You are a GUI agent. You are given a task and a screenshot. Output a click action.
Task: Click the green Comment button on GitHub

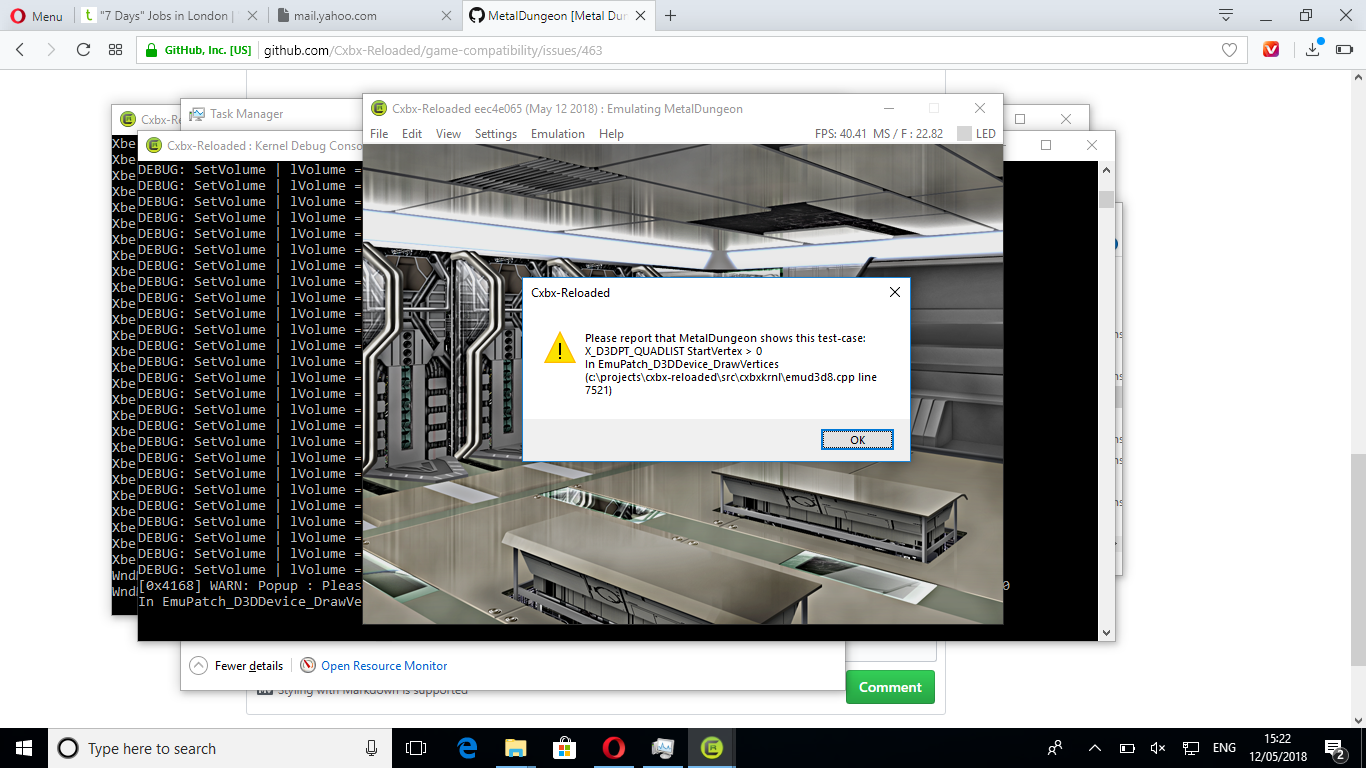890,687
